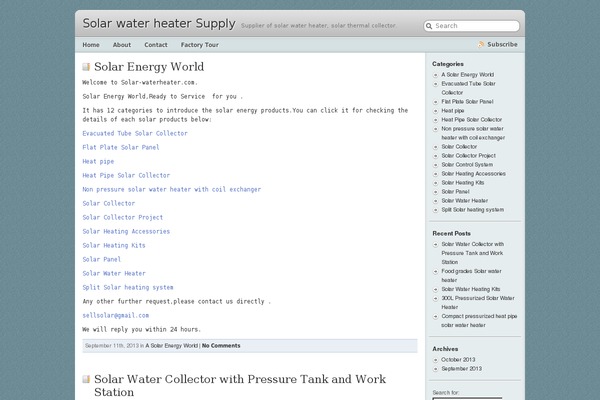Select Heat Pipe Solar Collector sidebar category

coord(471,120)
